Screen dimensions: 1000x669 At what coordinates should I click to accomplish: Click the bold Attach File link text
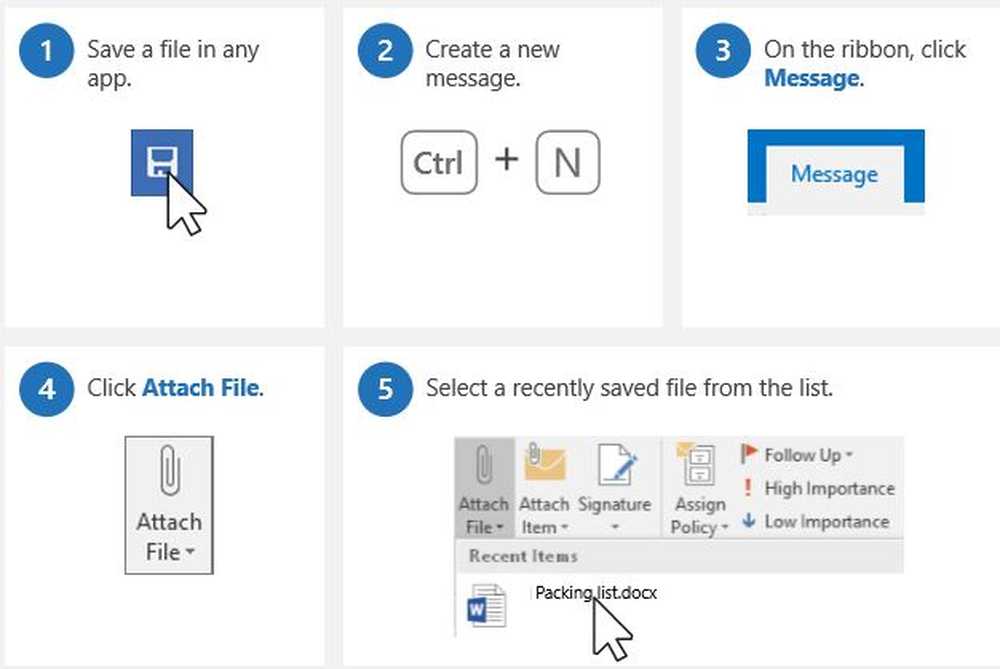[x=200, y=387]
